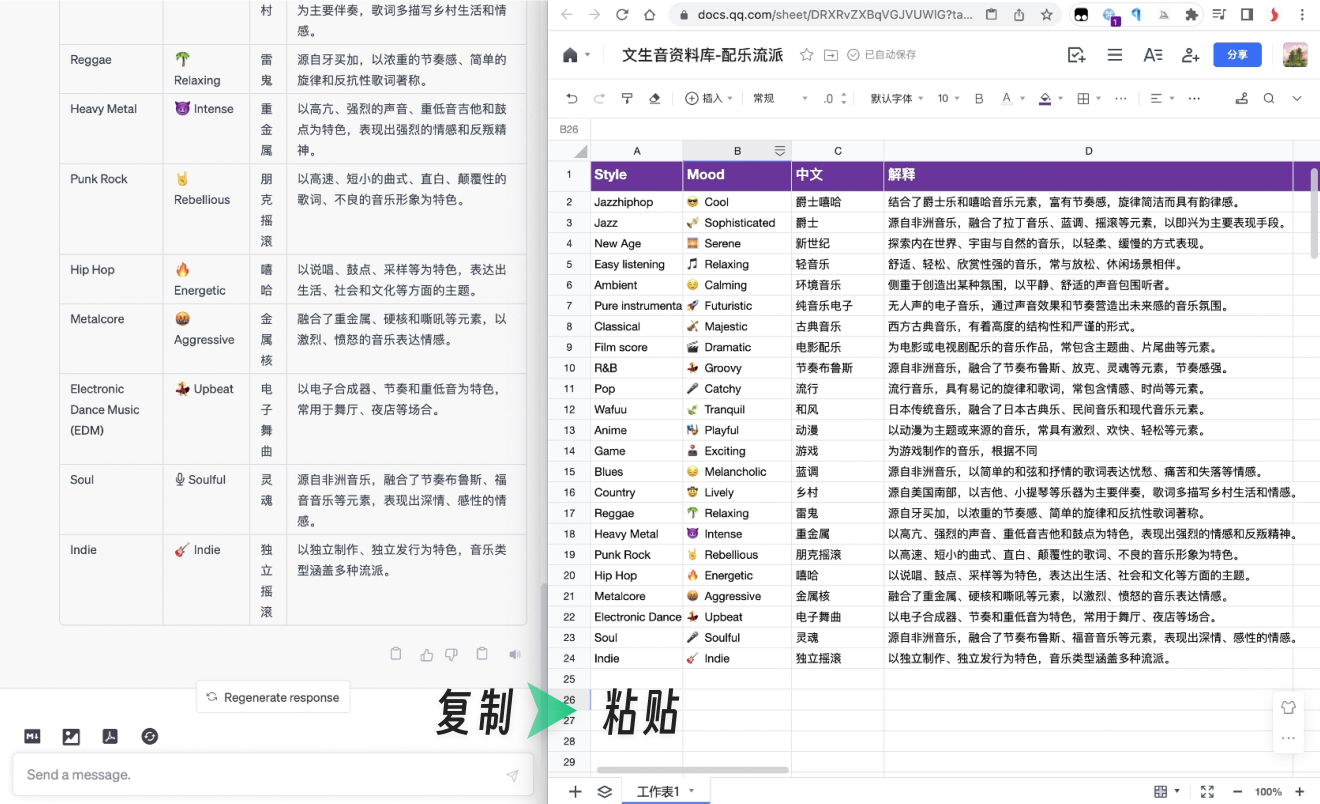The image size is (1320, 804).
Task: Toggle bold formatting in the sheet toolbar
Action: pos(979,98)
